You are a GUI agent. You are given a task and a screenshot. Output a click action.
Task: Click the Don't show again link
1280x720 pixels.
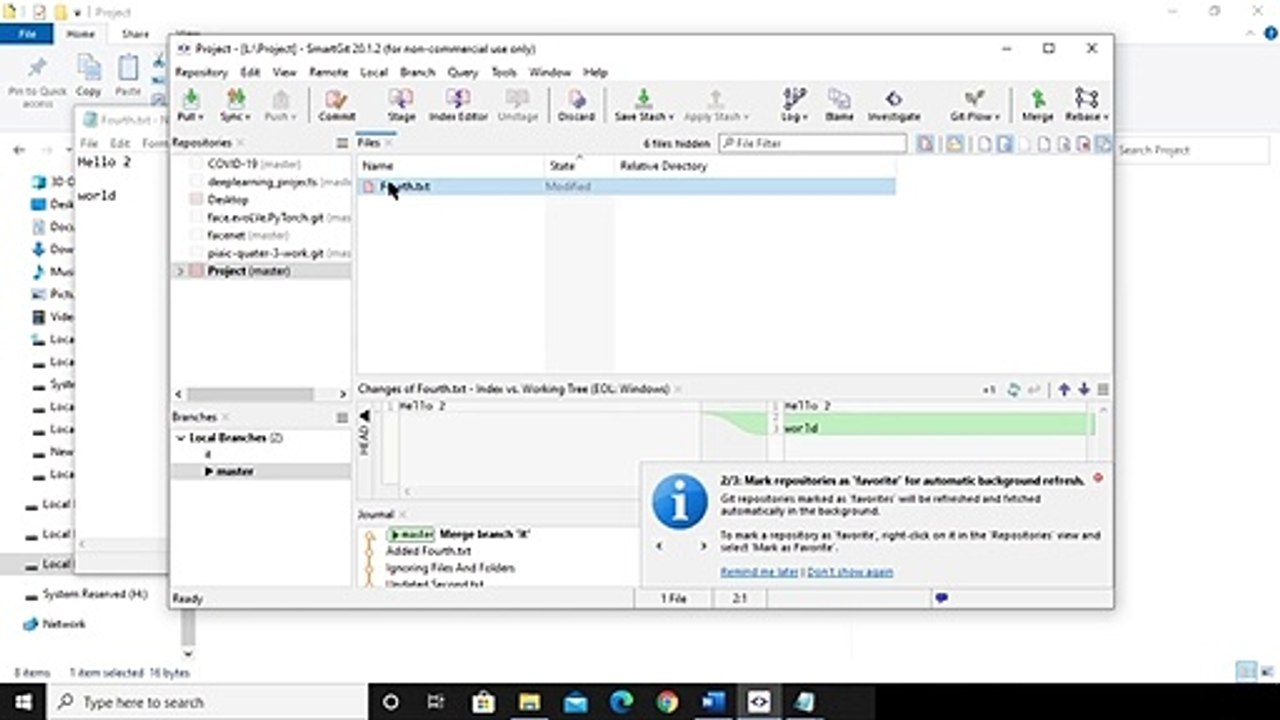[850, 572]
